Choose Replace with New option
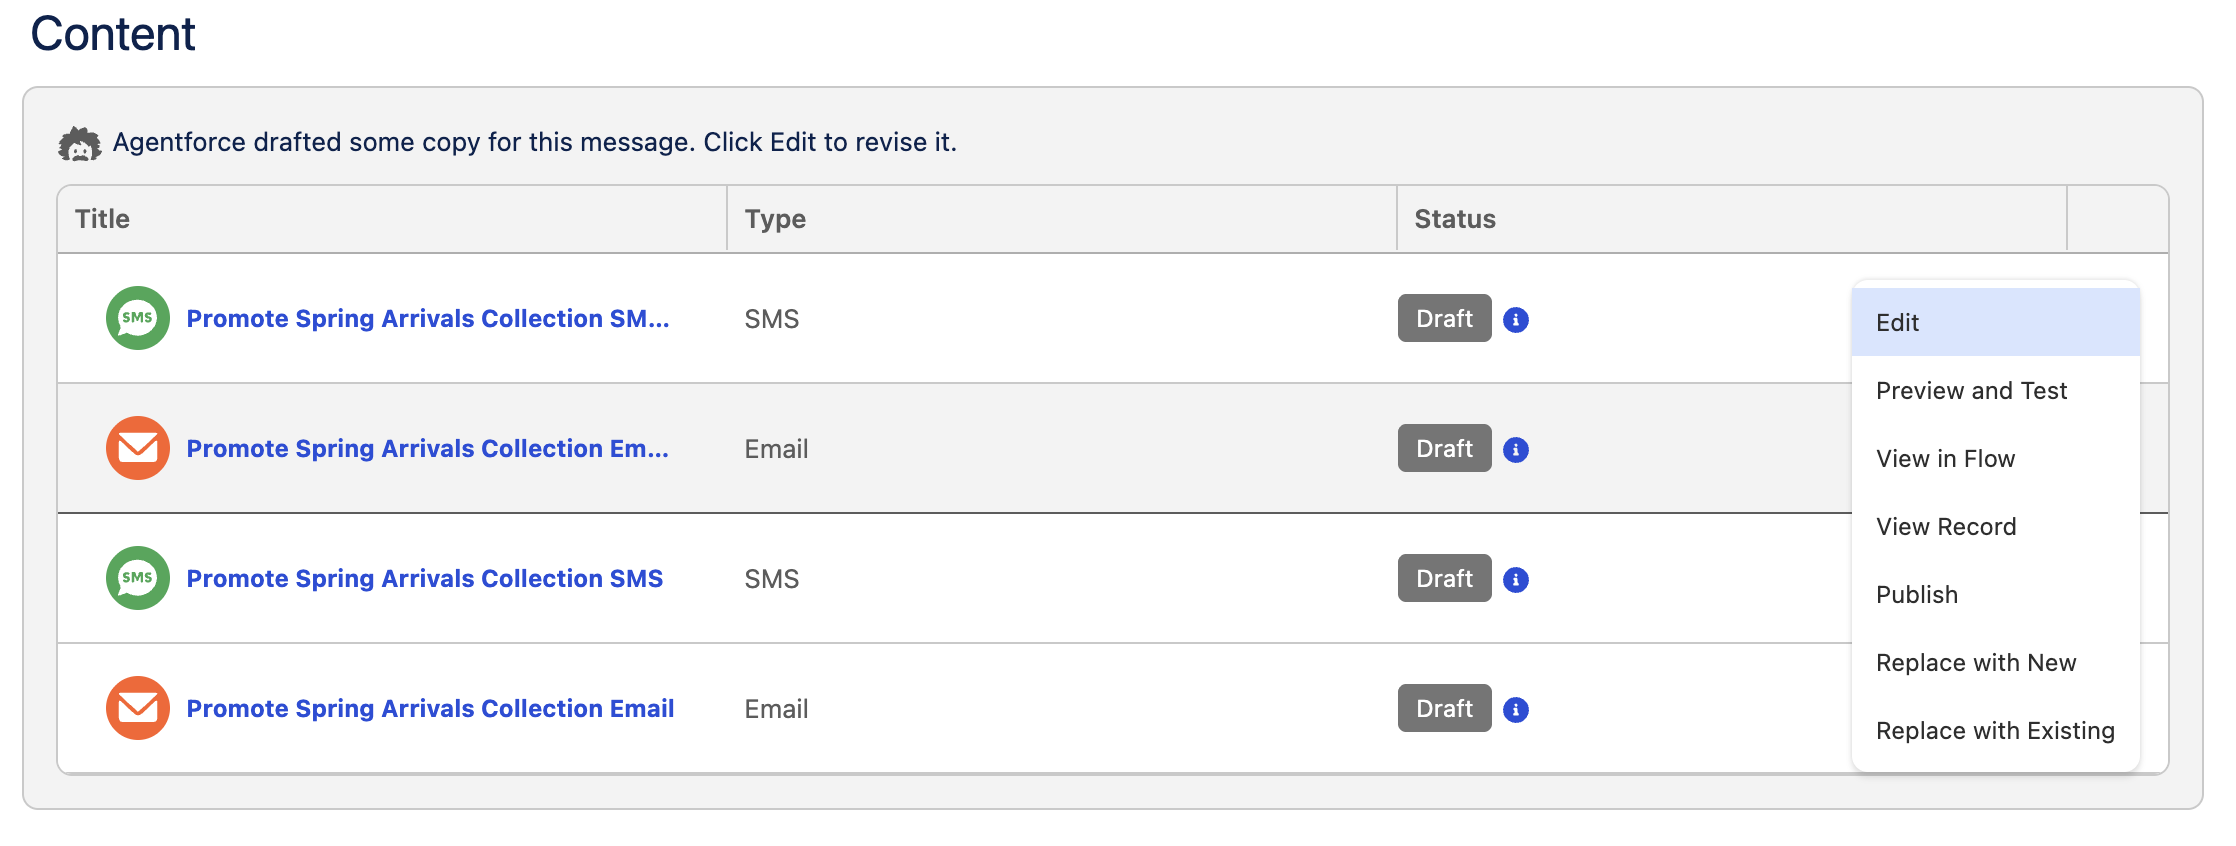 click(1975, 663)
